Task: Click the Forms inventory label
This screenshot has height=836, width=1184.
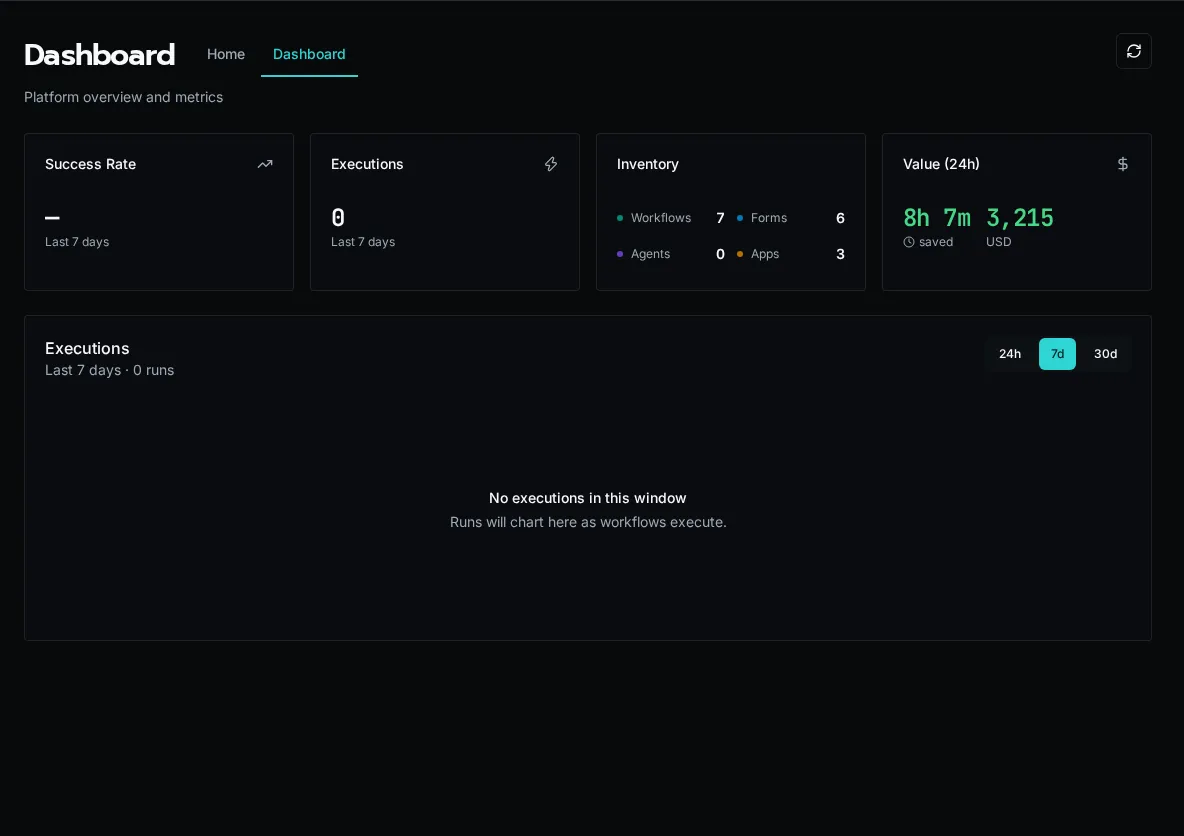Action: click(x=769, y=218)
